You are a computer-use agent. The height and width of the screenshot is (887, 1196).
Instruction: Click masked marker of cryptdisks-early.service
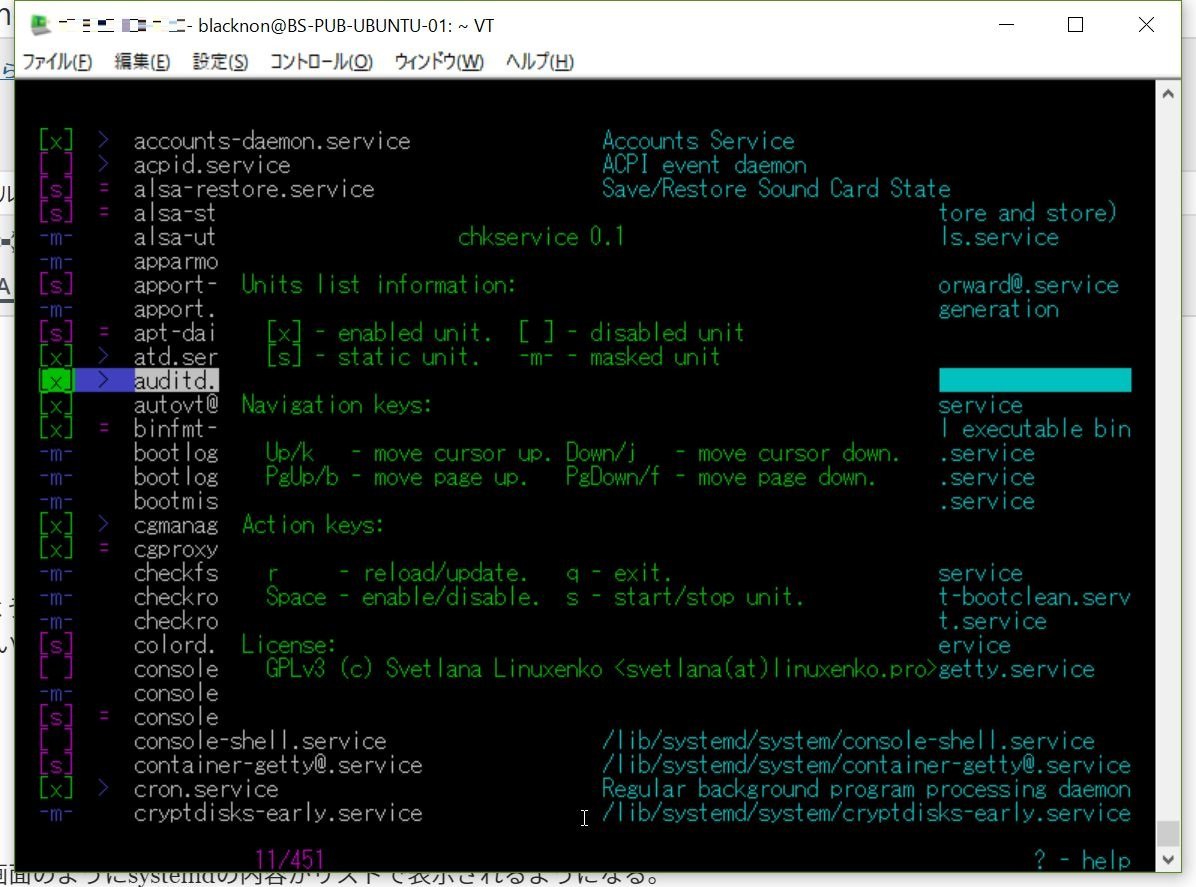coord(56,813)
